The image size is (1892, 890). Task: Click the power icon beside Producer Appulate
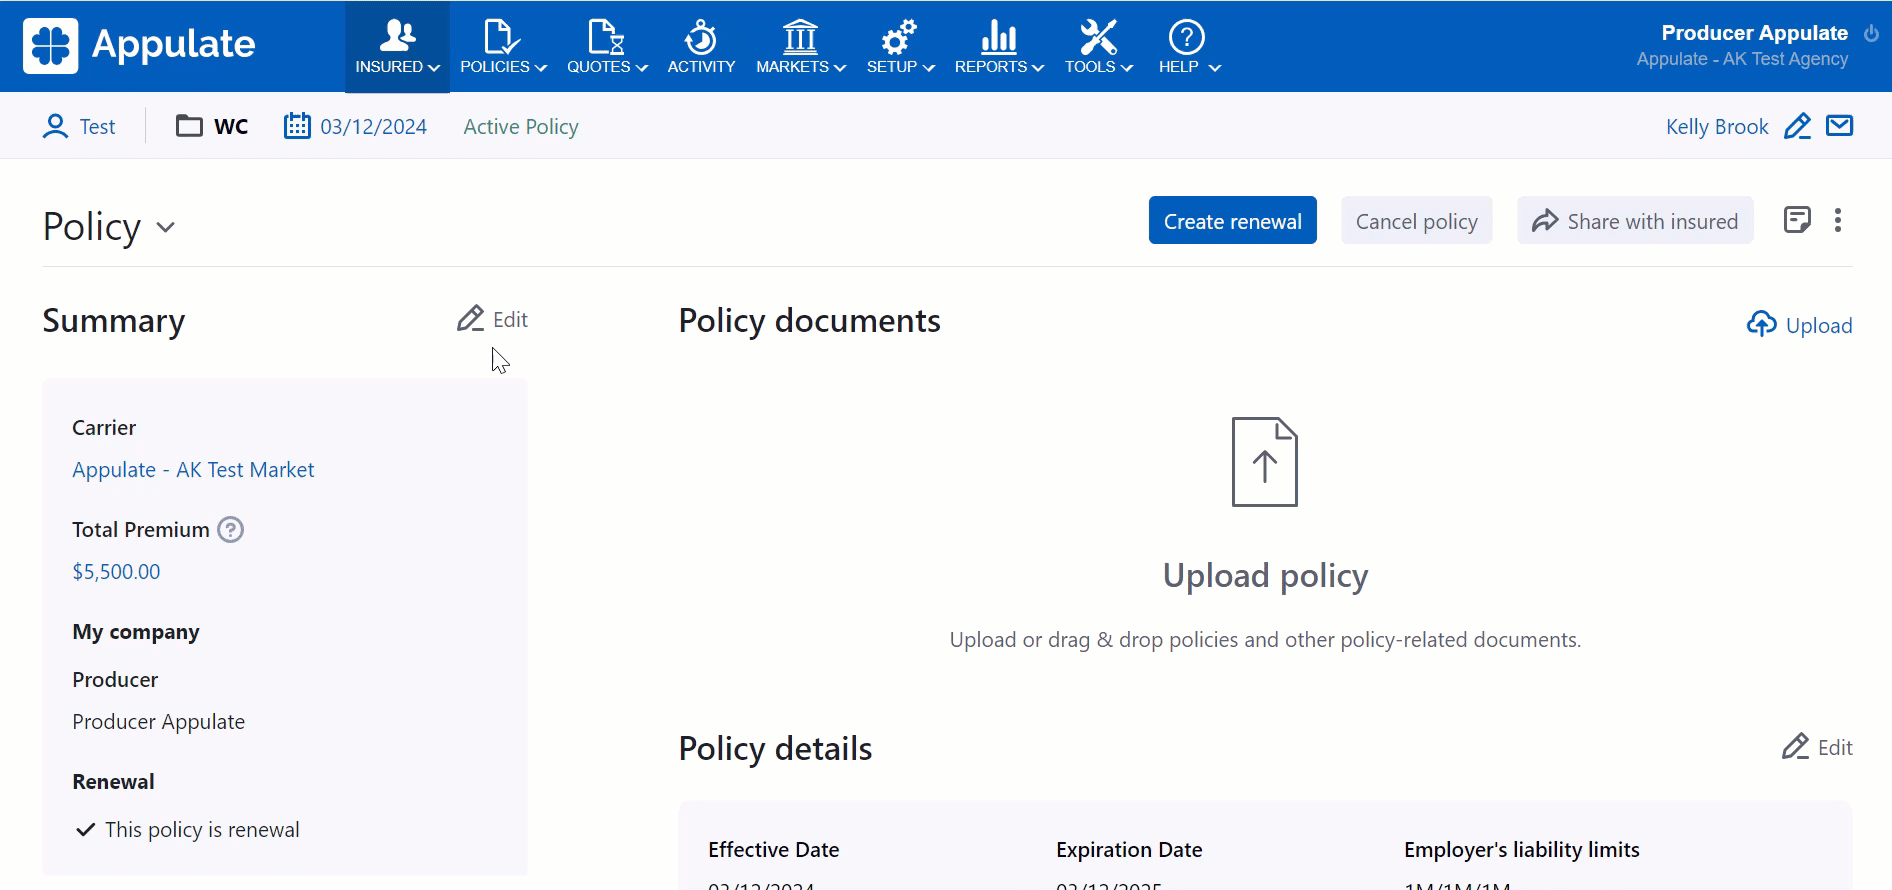point(1871,33)
